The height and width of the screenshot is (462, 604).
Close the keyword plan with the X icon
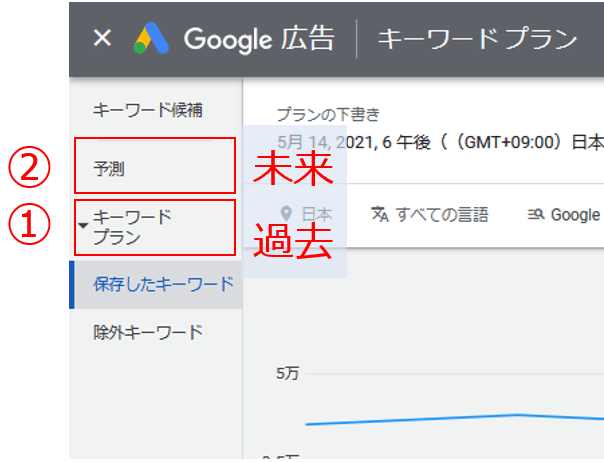(102, 38)
